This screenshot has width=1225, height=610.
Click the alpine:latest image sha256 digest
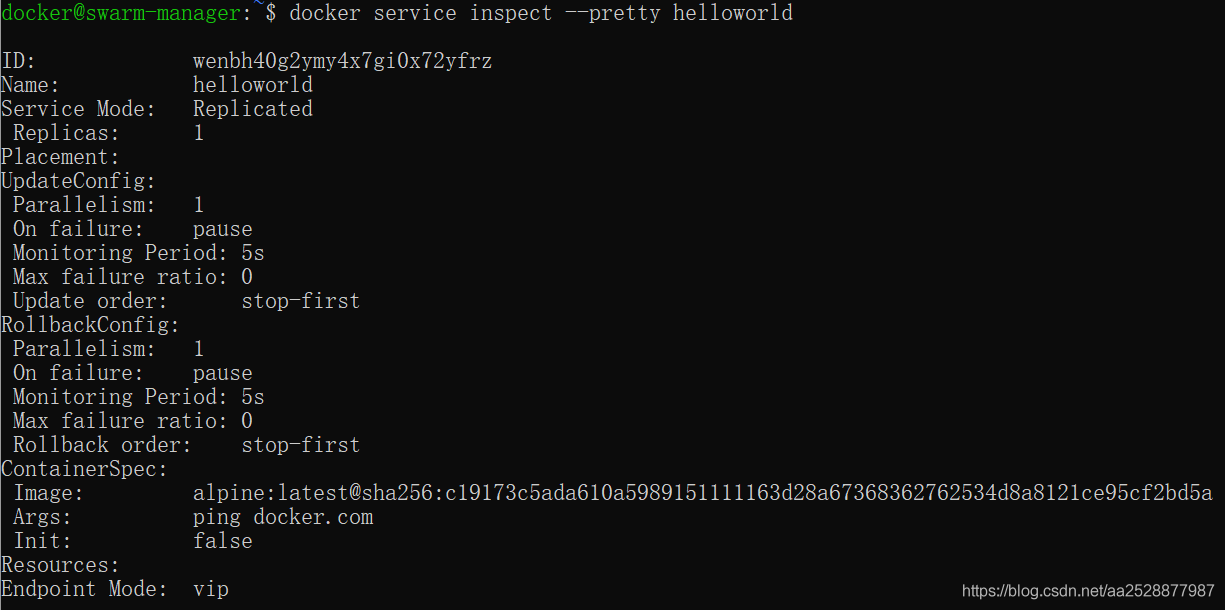(702, 493)
